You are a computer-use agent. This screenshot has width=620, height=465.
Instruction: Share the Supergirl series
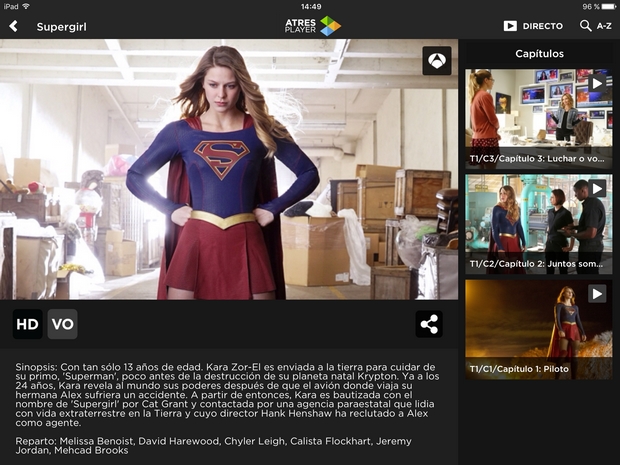429,324
